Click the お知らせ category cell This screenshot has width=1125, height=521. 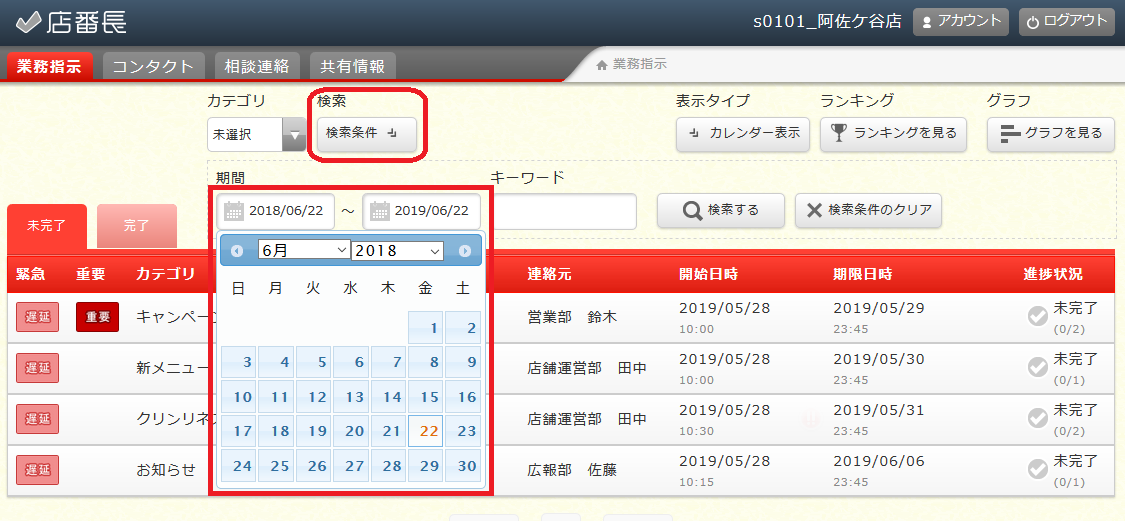click(x=166, y=470)
